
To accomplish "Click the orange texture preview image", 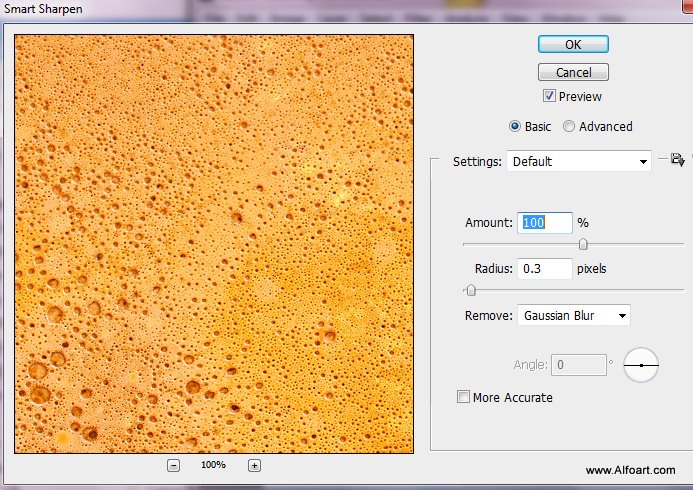I will coord(214,244).
